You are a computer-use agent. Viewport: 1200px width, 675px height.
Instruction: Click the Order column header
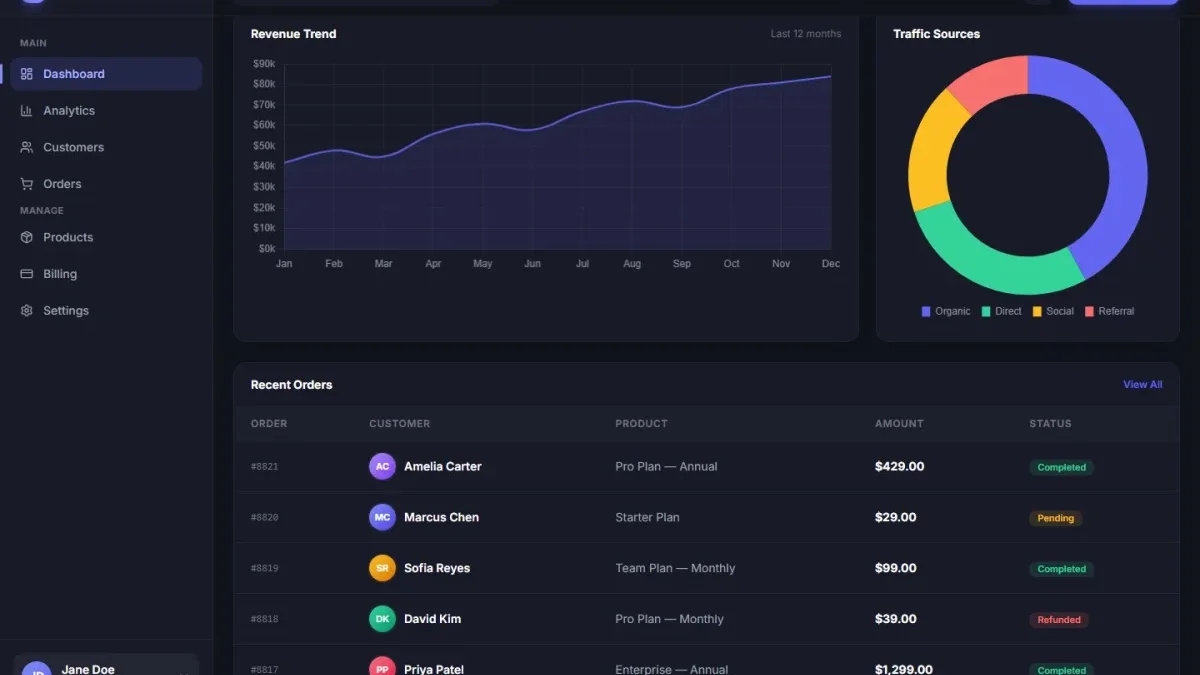269,424
